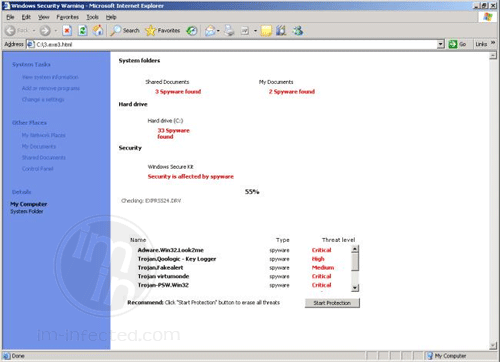The height and width of the screenshot is (362, 500).
Task: Expand the Address bar dropdown arrow
Action: [x=441, y=44]
